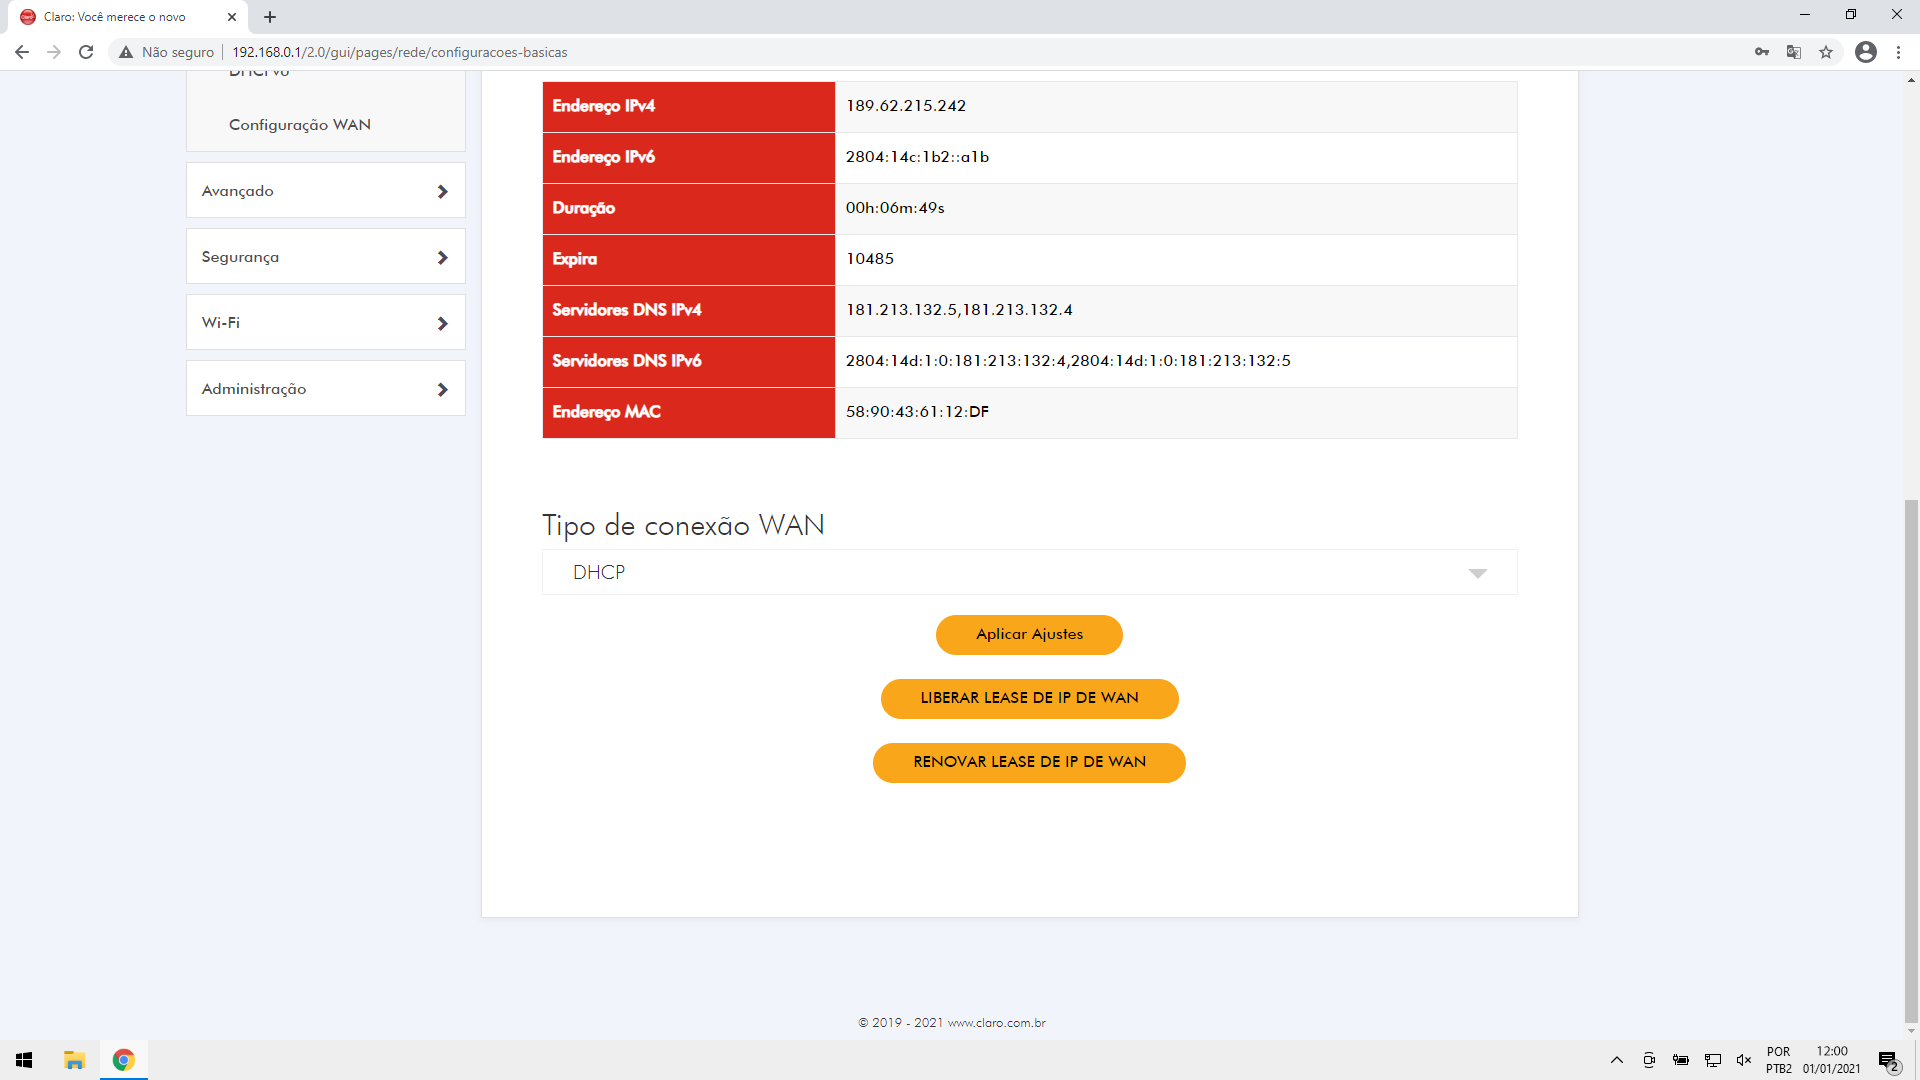This screenshot has height=1080, width=1920.
Task: Expand the Segurança menu section
Action: tap(326, 257)
